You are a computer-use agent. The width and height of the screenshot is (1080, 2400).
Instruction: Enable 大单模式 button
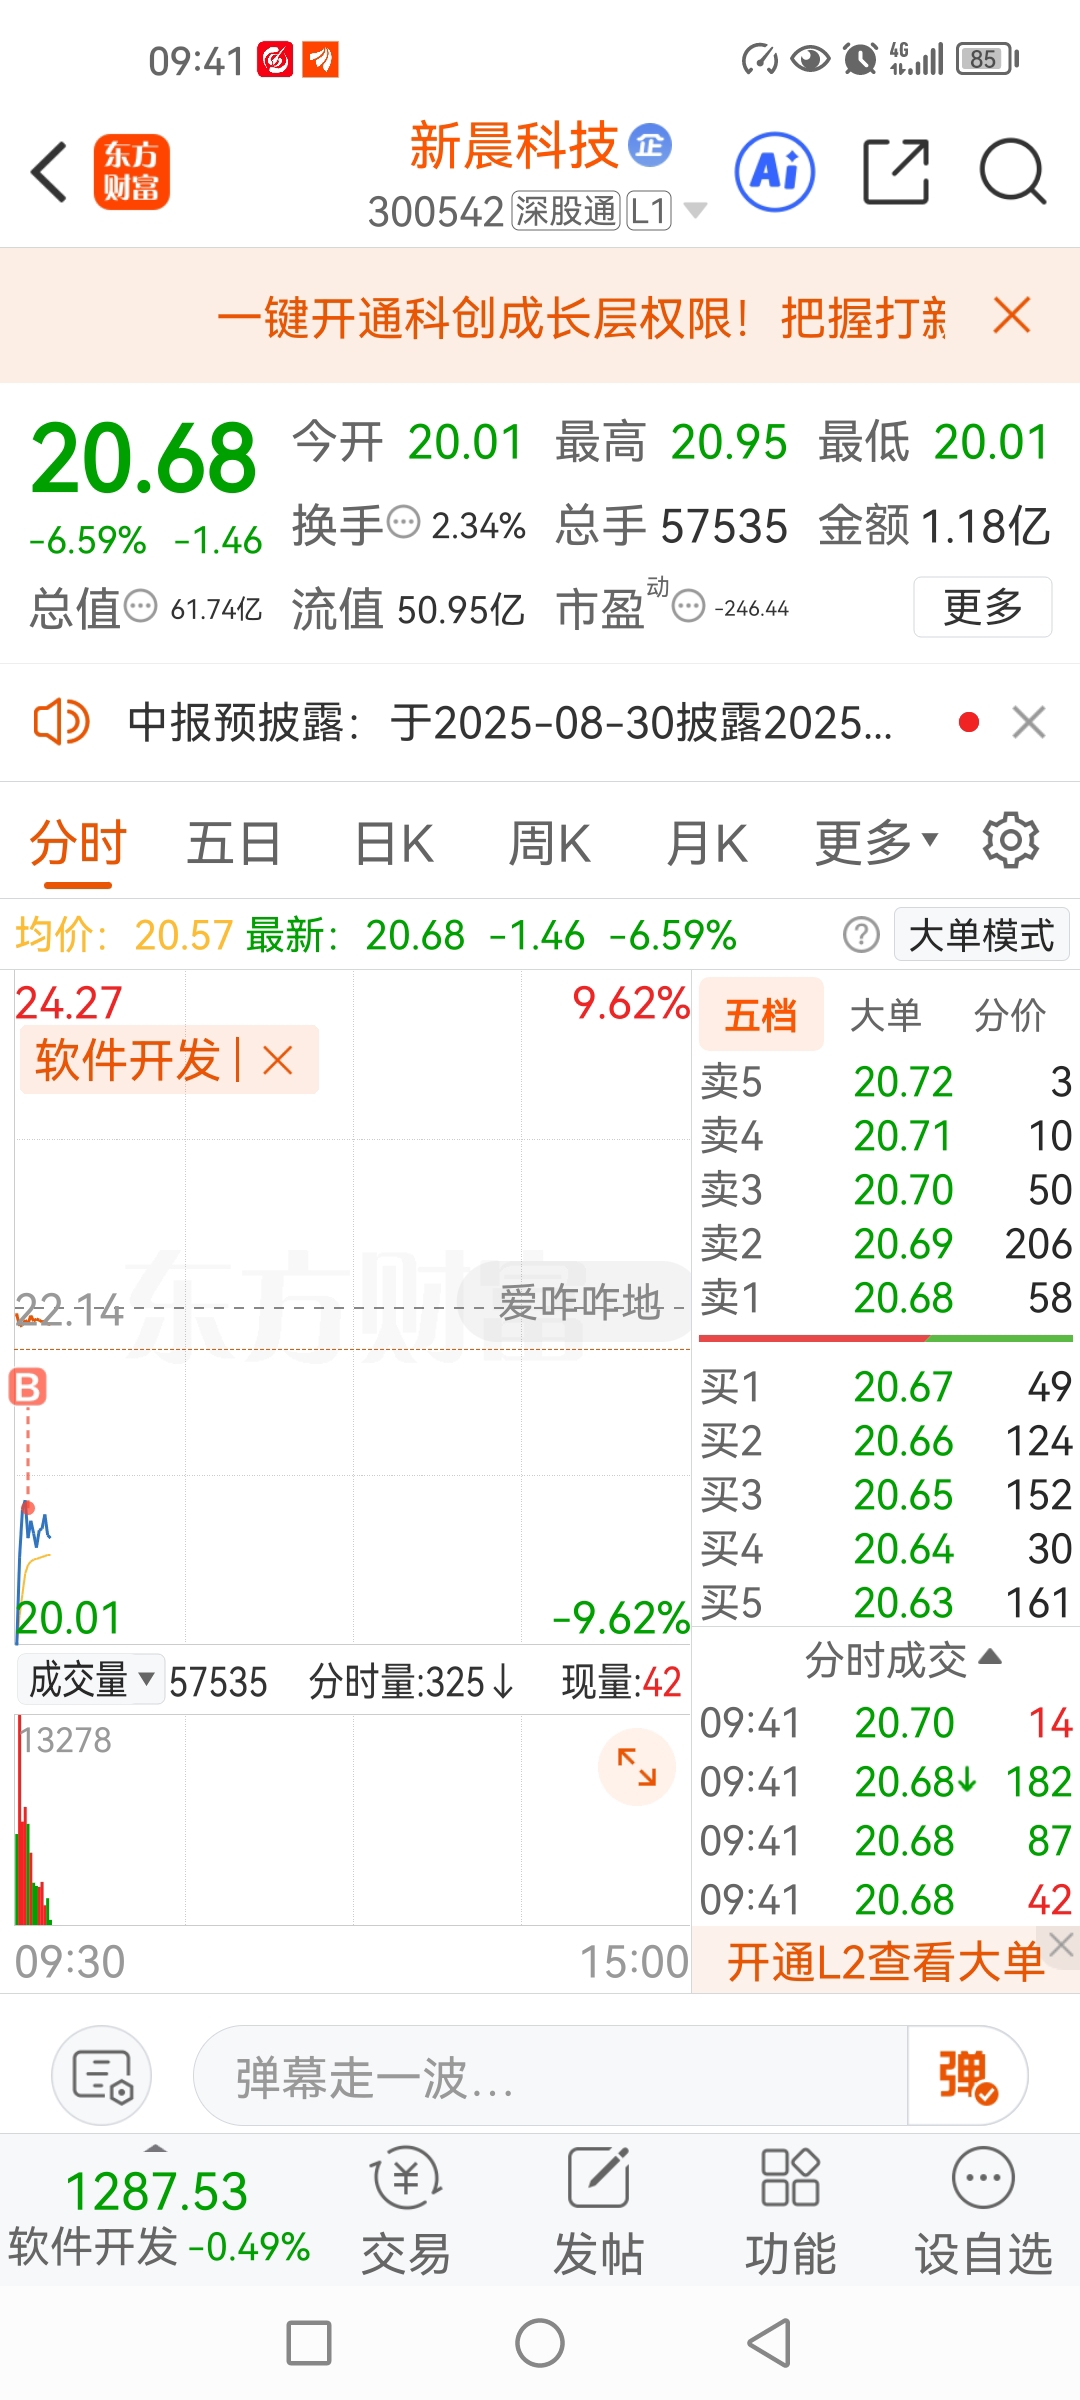coord(982,935)
